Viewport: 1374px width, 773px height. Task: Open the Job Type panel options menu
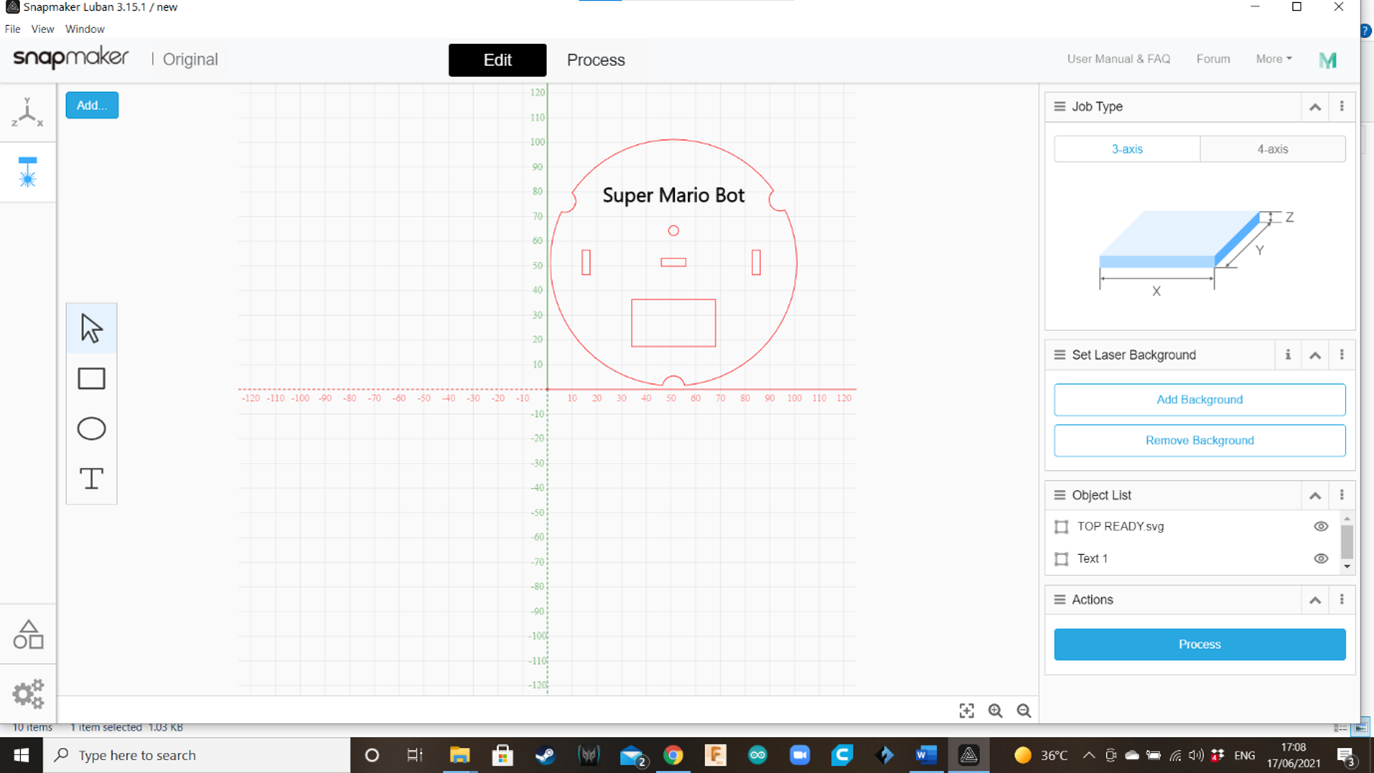click(x=1342, y=106)
